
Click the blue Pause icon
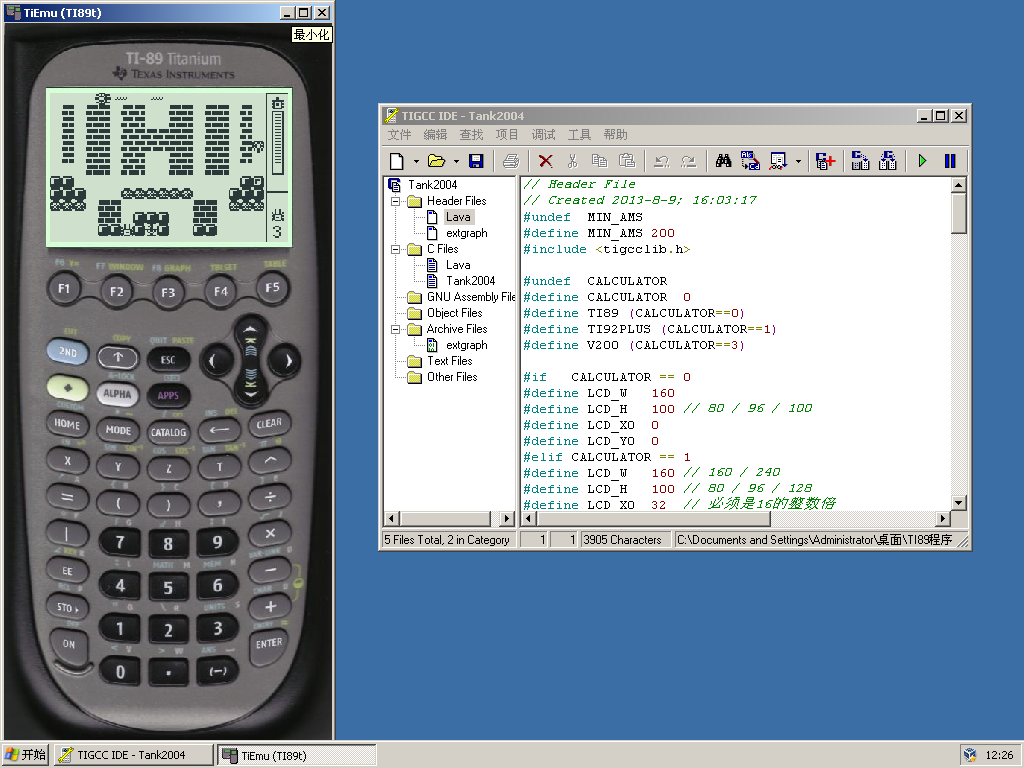coord(950,161)
